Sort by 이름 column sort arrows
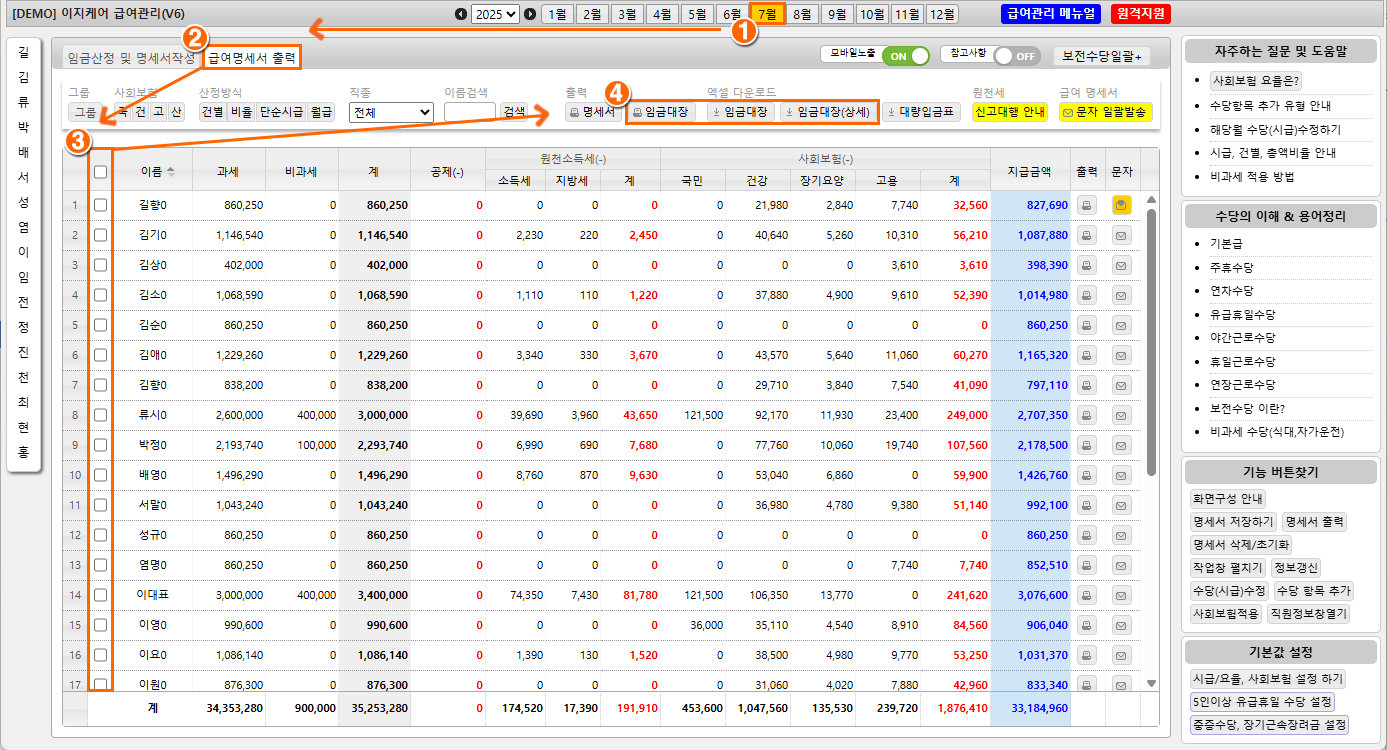The width and height of the screenshot is (1387, 750). point(171,172)
